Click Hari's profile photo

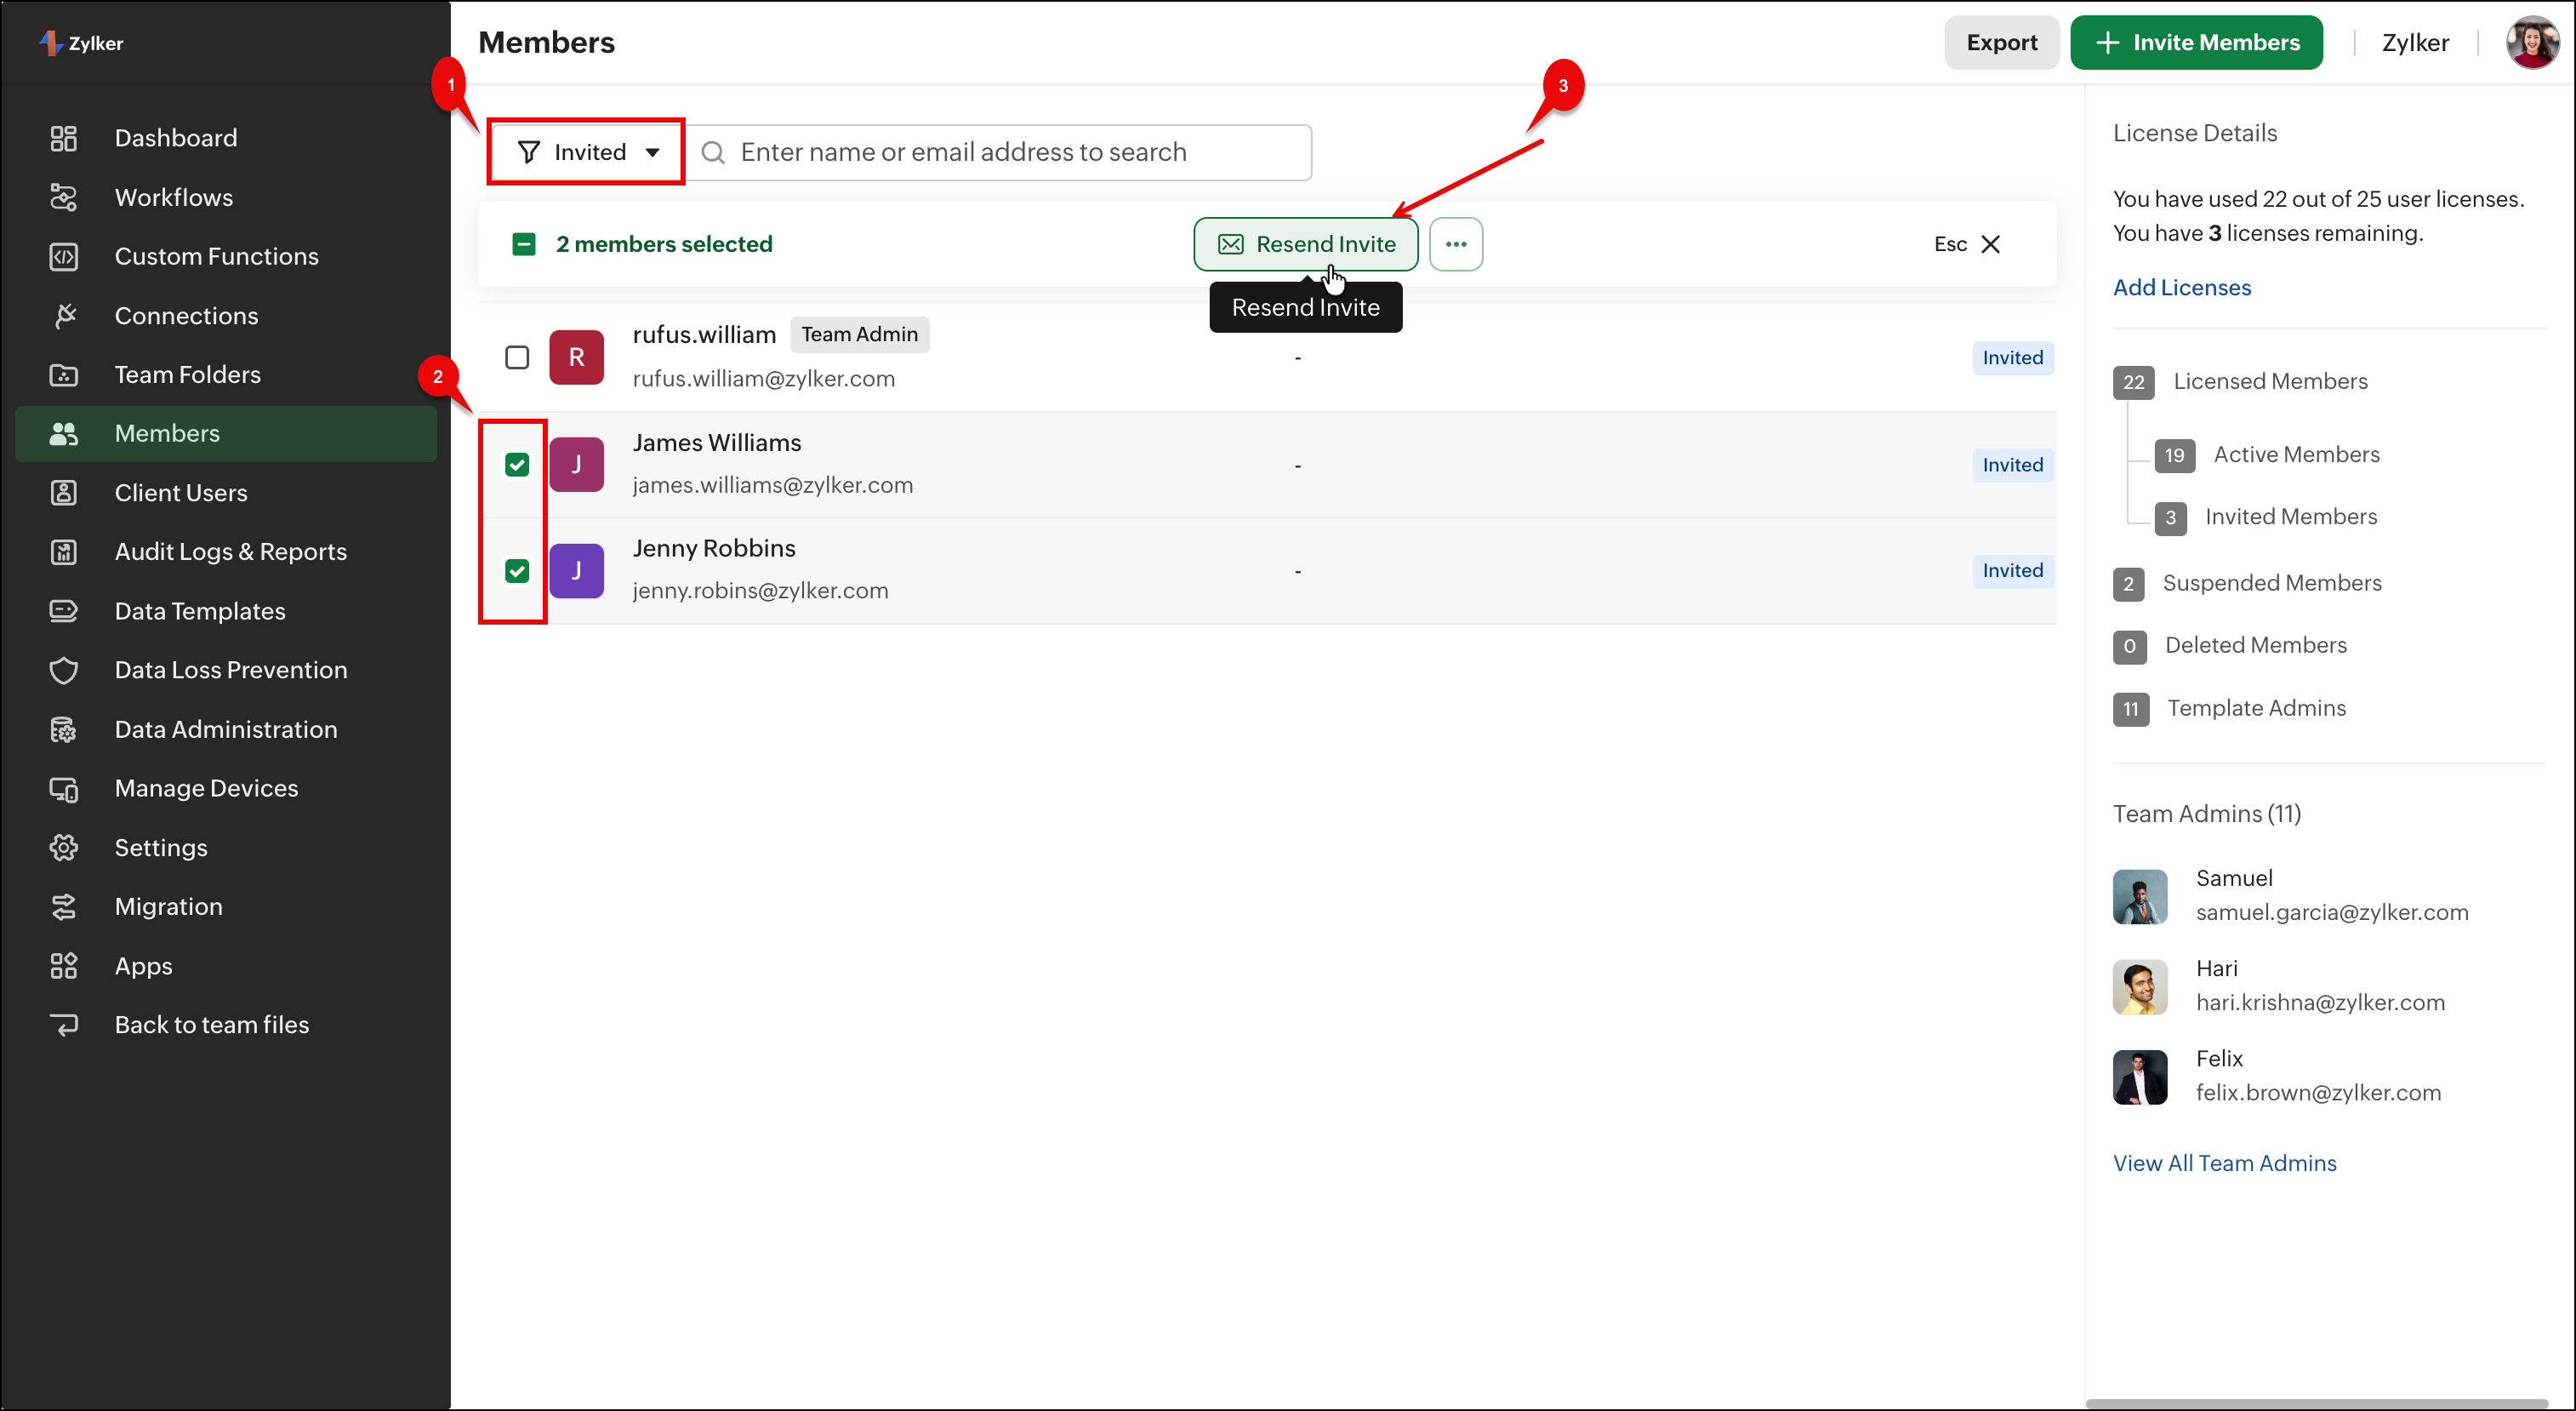[x=2140, y=986]
